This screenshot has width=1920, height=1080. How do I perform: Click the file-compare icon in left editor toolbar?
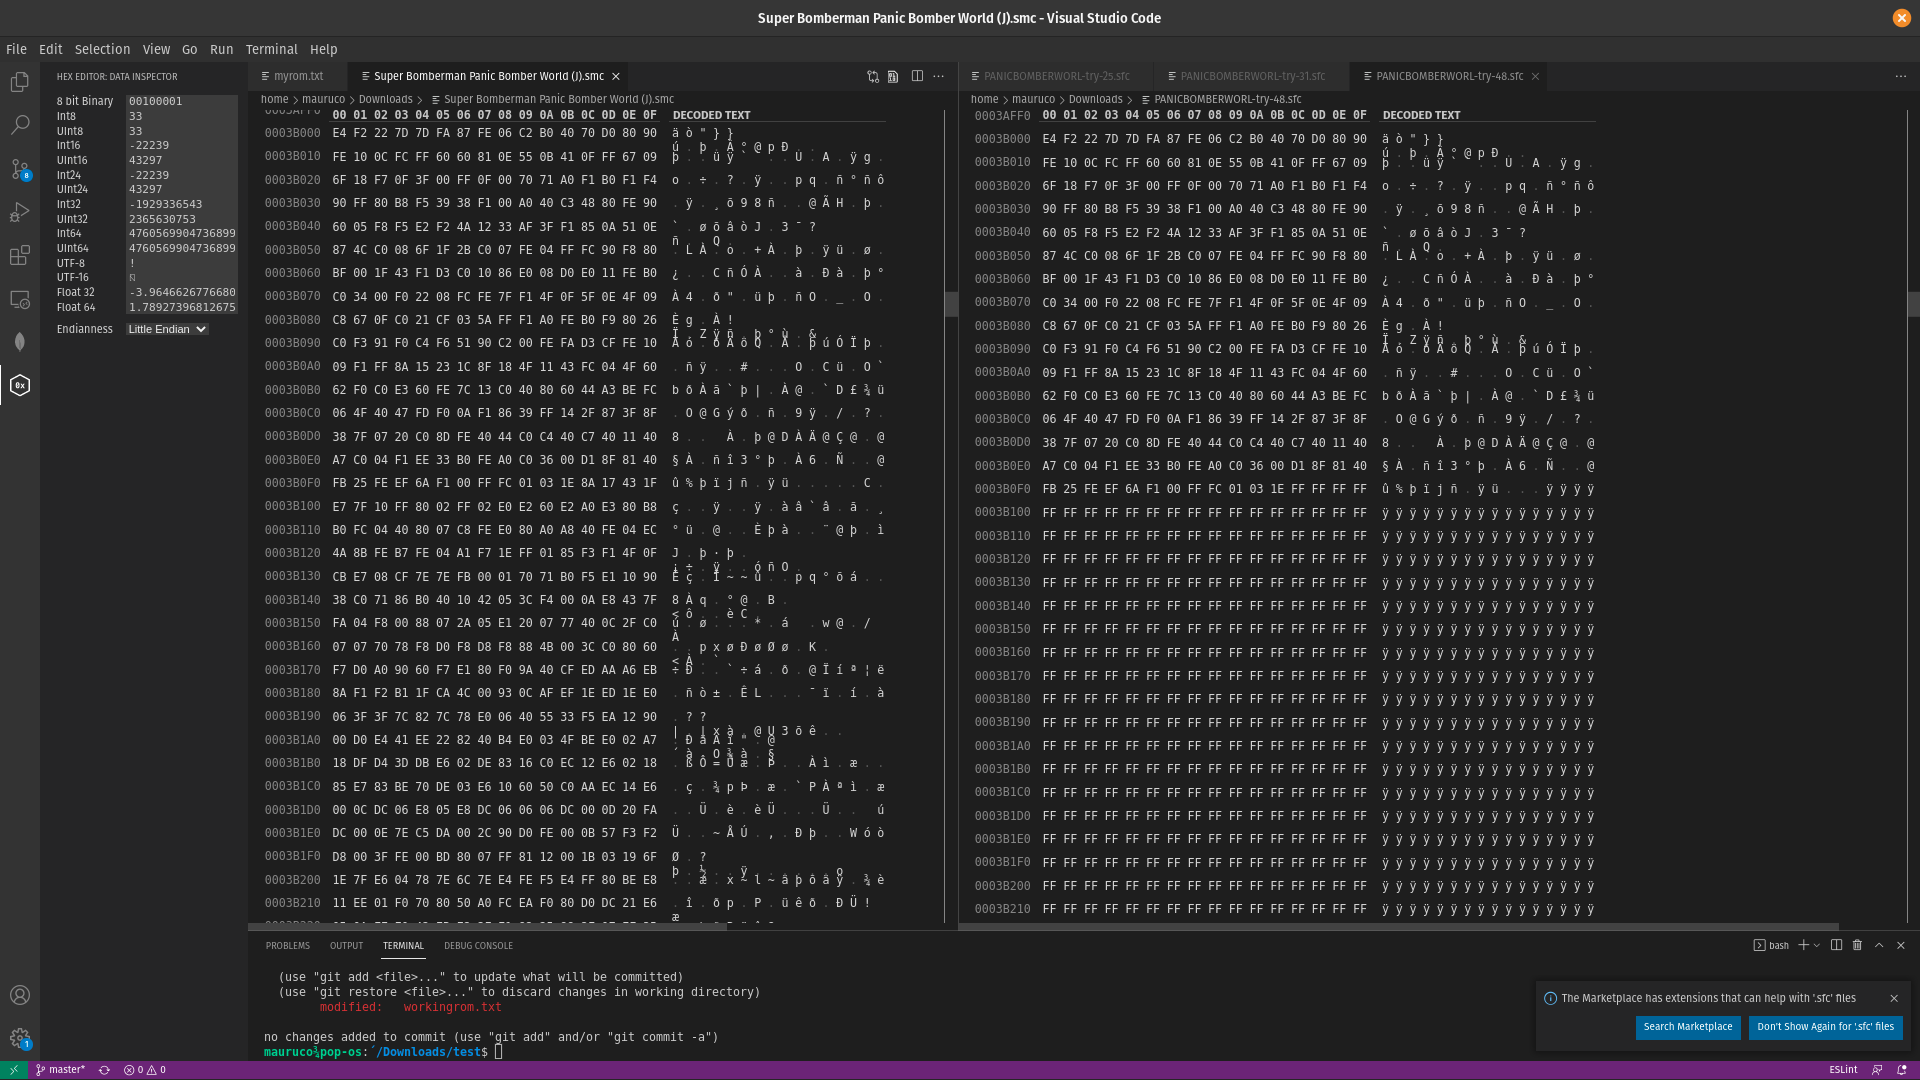(893, 76)
